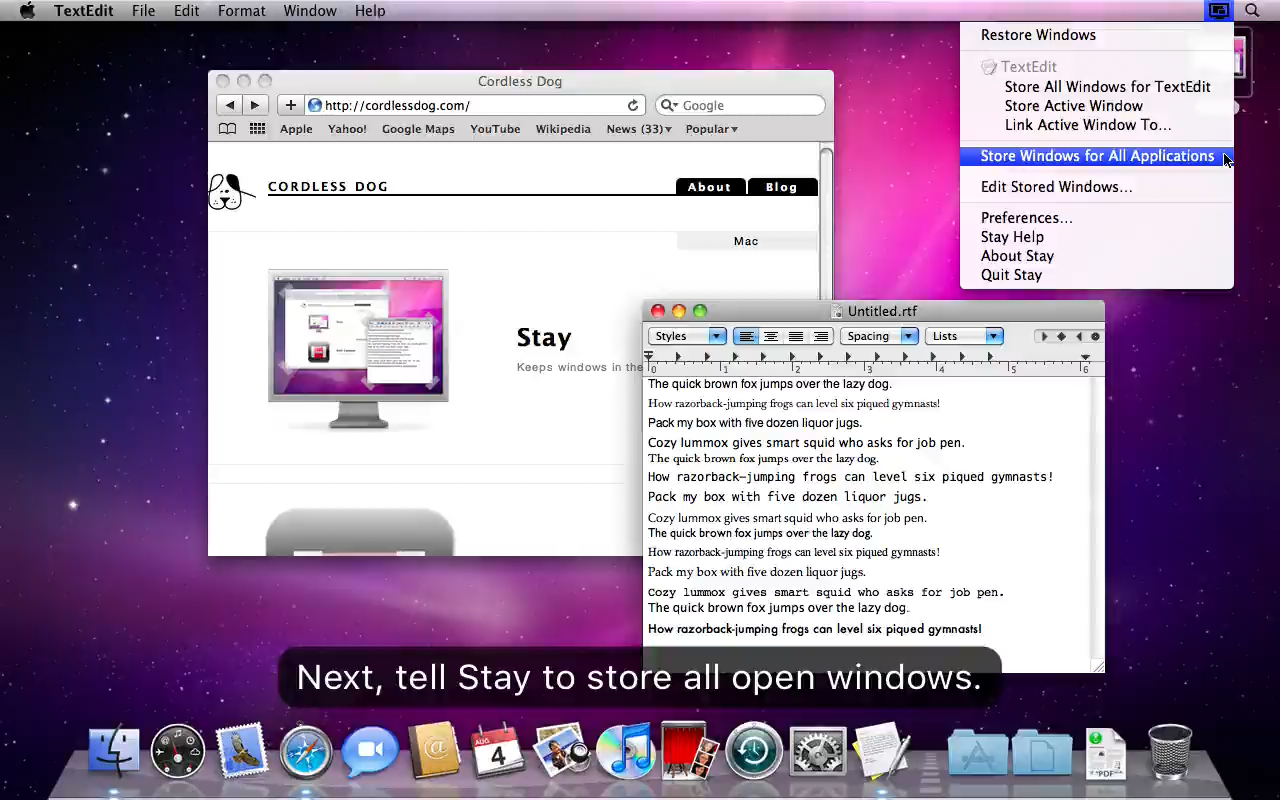Reload the Cordless Dog page in Safari
The image size is (1280, 800).
click(632, 105)
